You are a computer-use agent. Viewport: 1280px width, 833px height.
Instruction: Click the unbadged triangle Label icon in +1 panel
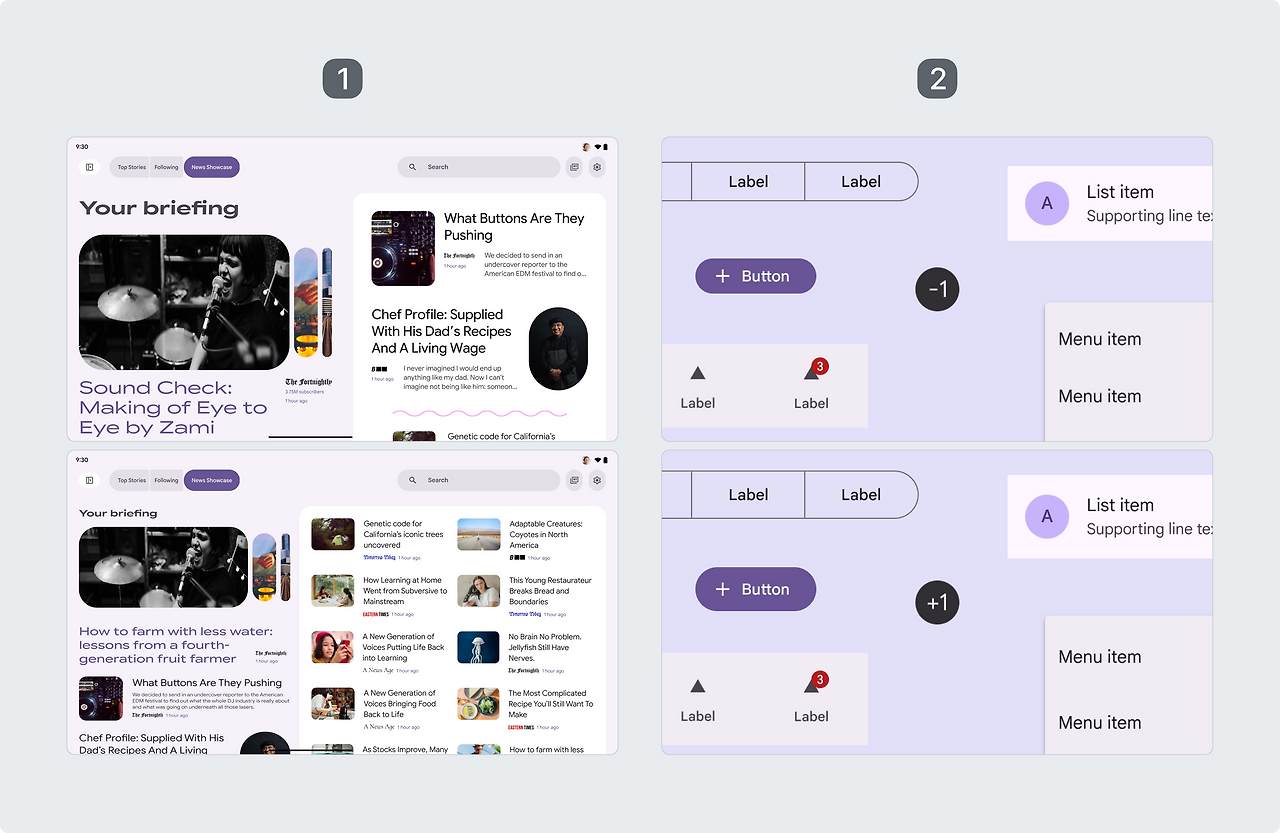click(698, 686)
